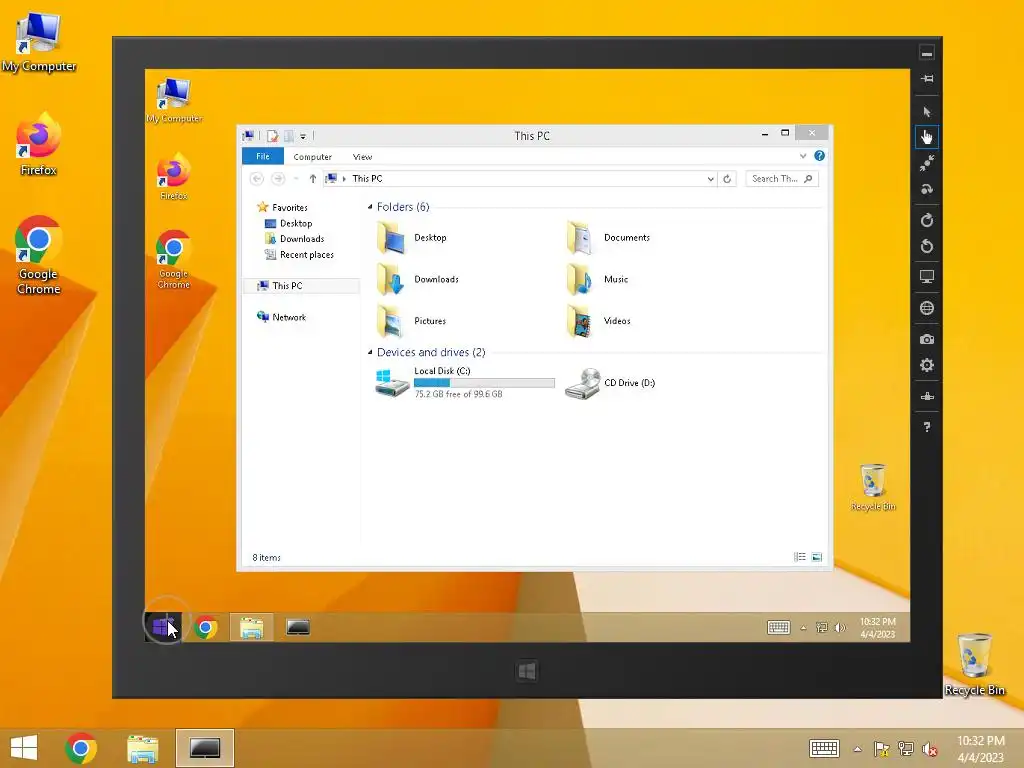Select the Music folder
The image size is (1024, 768).
(598, 280)
